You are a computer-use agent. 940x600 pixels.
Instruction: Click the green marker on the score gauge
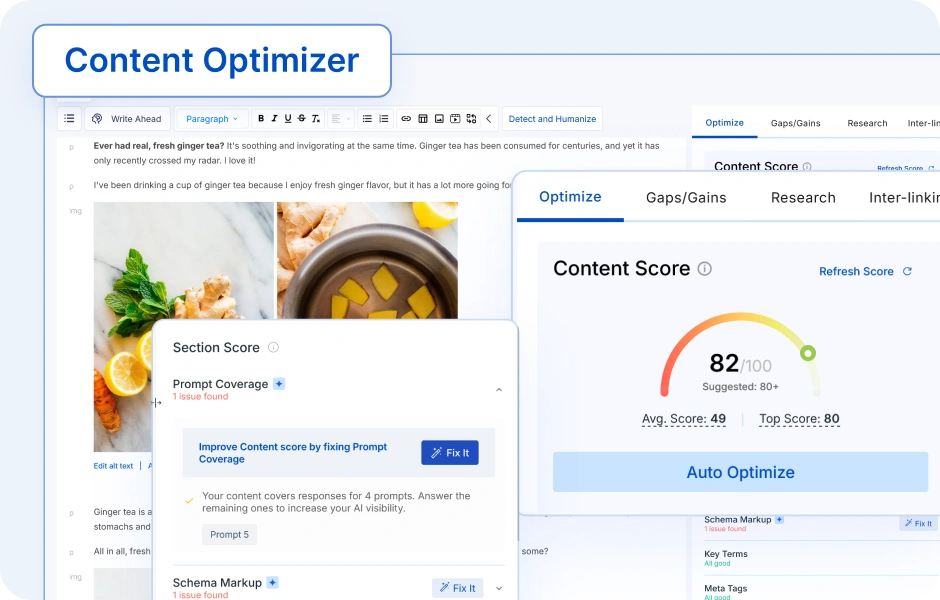point(808,353)
